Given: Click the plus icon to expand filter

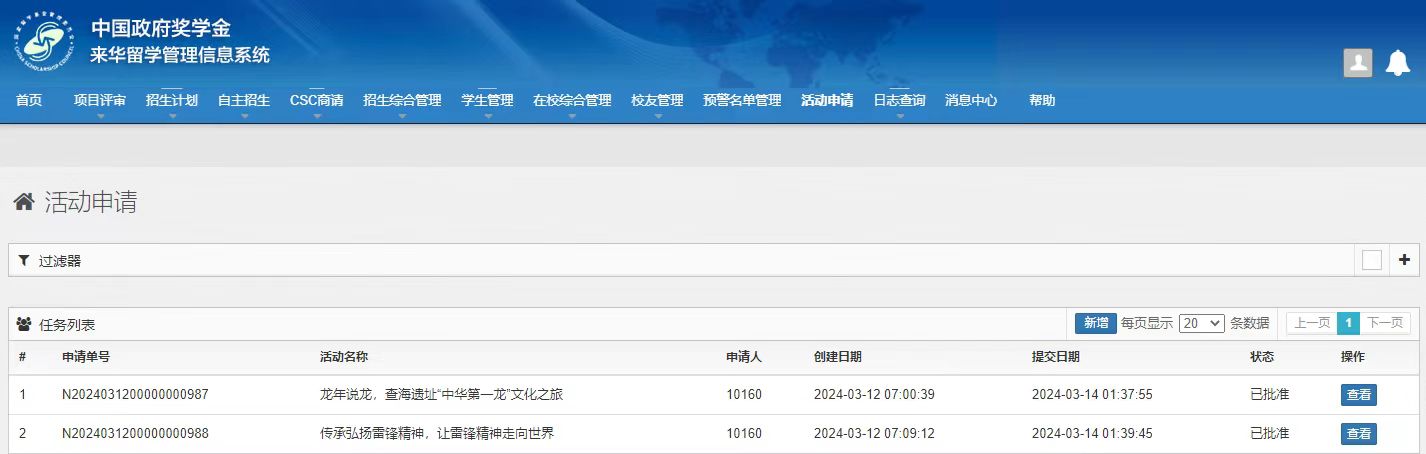Looking at the screenshot, I should (1404, 260).
